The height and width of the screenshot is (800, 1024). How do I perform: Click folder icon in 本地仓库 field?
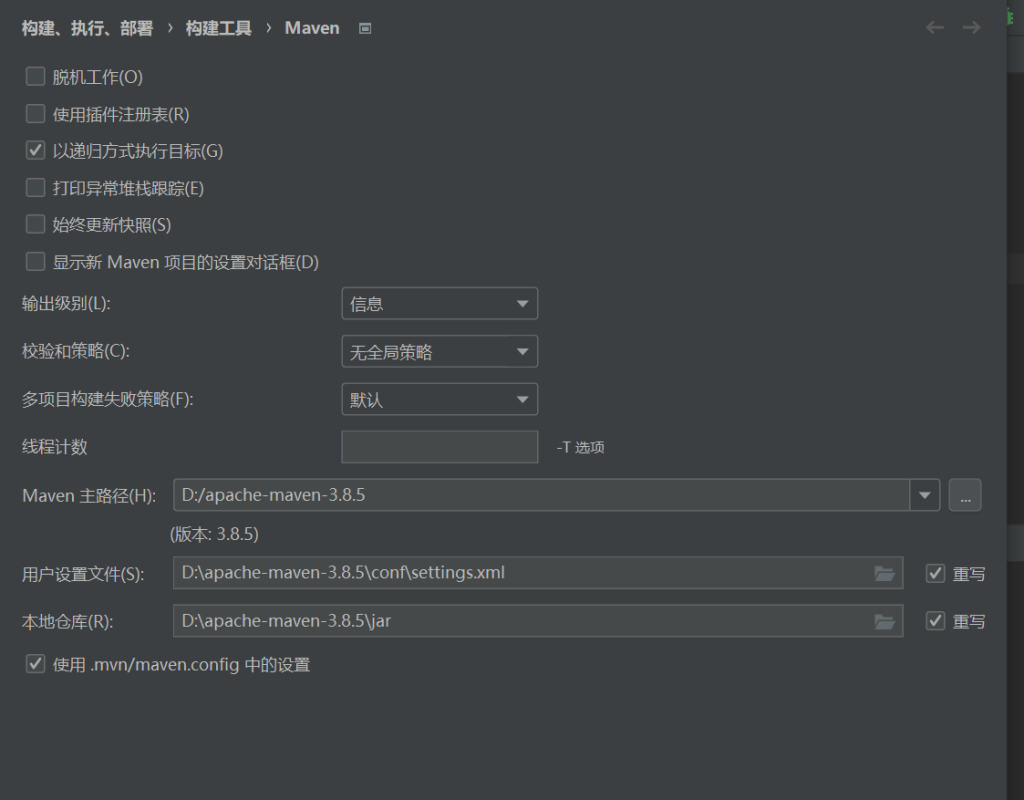coord(884,621)
